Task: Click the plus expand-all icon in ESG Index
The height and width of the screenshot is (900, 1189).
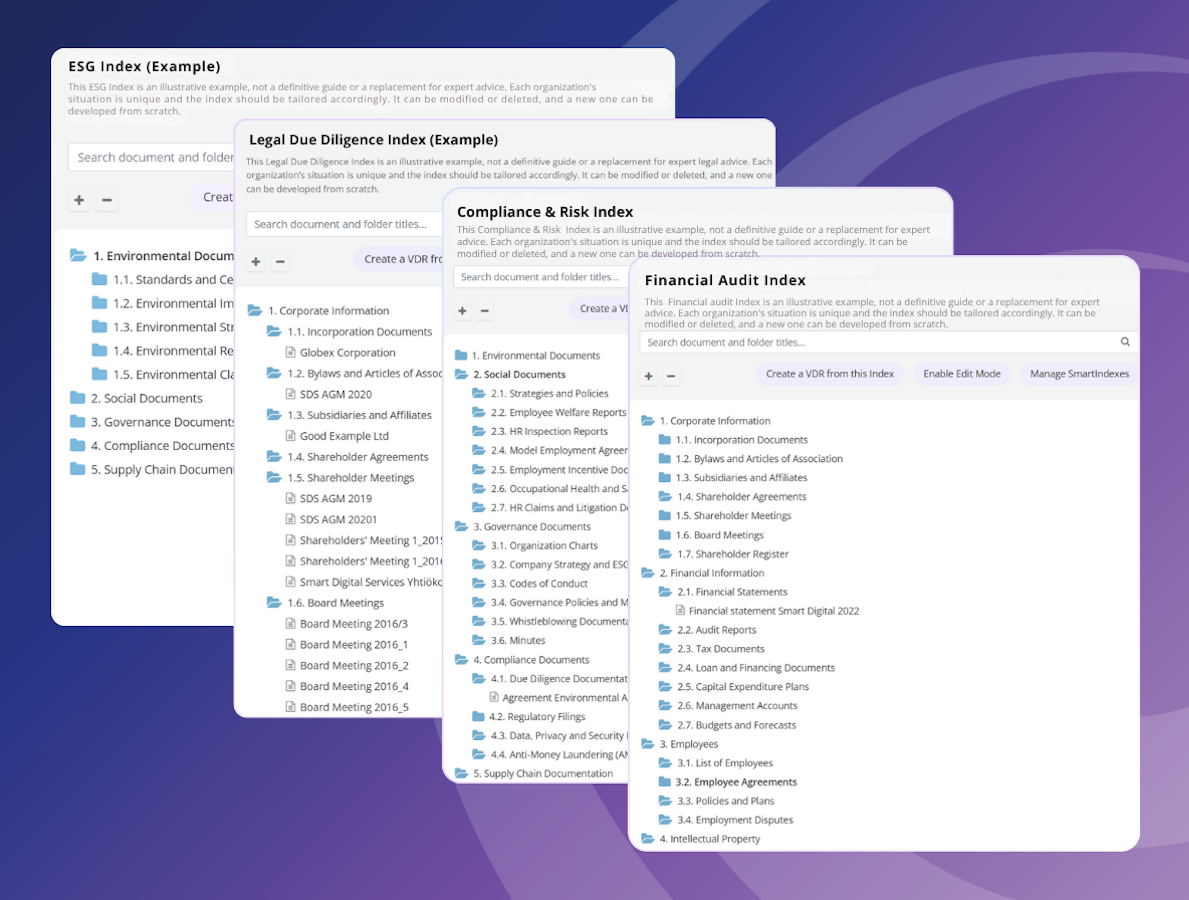Action: click(79, 200)
